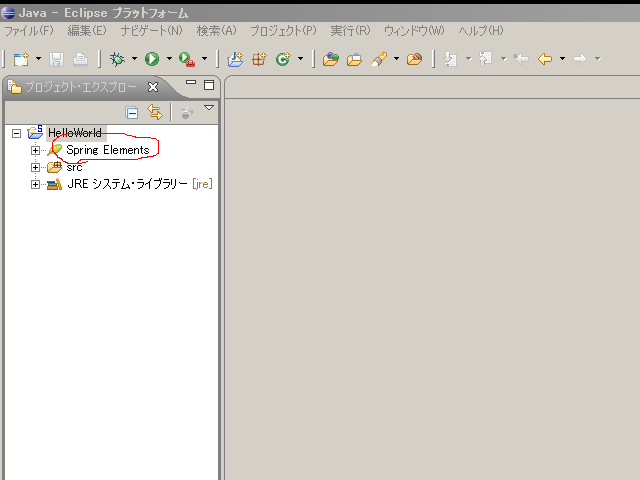Maximize the Project Explorer view

209,85
